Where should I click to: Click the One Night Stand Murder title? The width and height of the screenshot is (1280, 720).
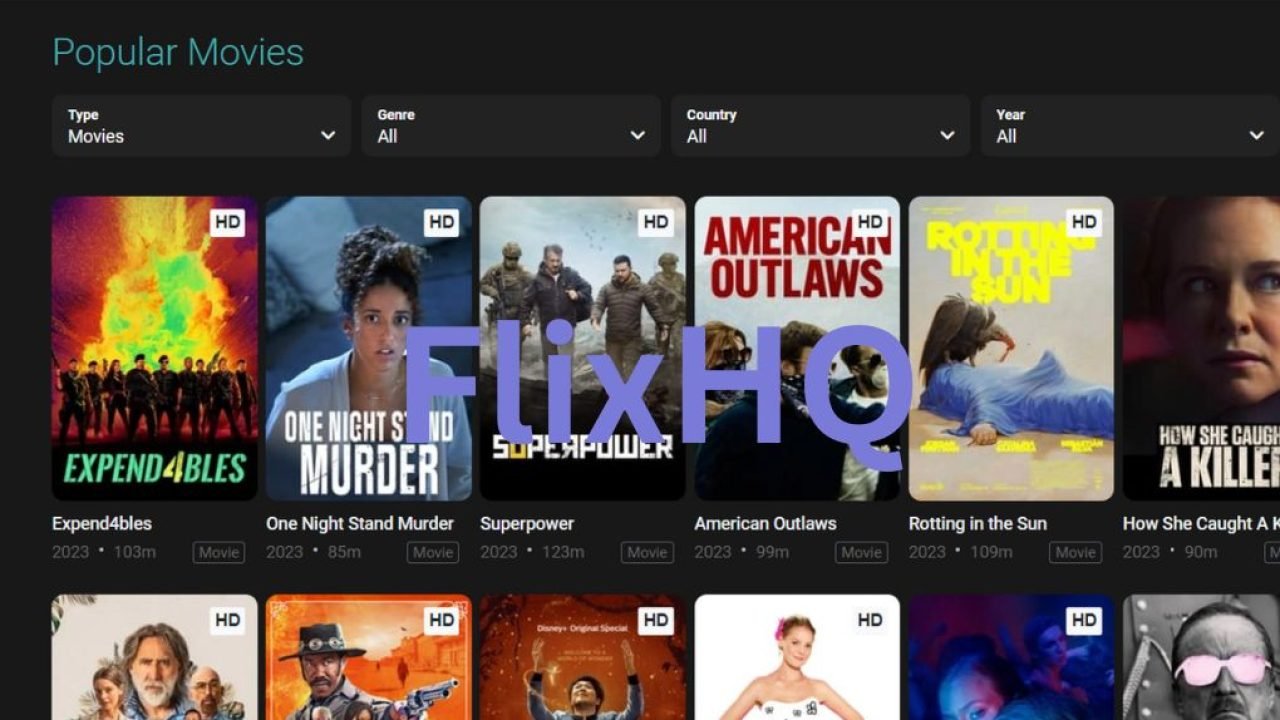[x=360, y=523]
